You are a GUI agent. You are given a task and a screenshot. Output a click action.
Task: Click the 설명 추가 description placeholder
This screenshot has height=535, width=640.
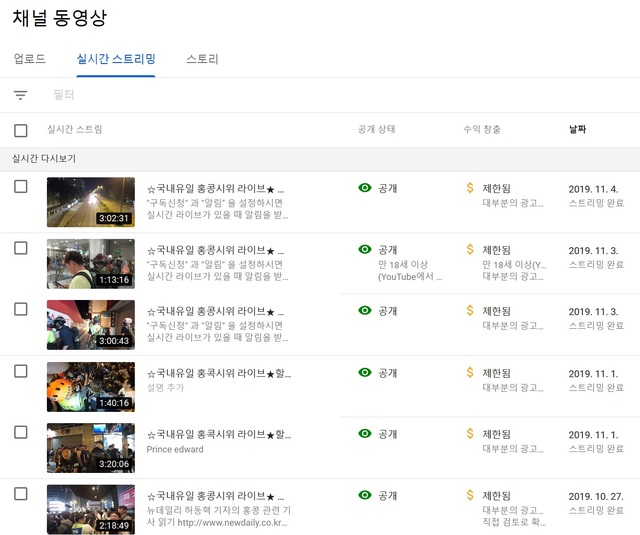pyautogui.click(x=165, y=388)
